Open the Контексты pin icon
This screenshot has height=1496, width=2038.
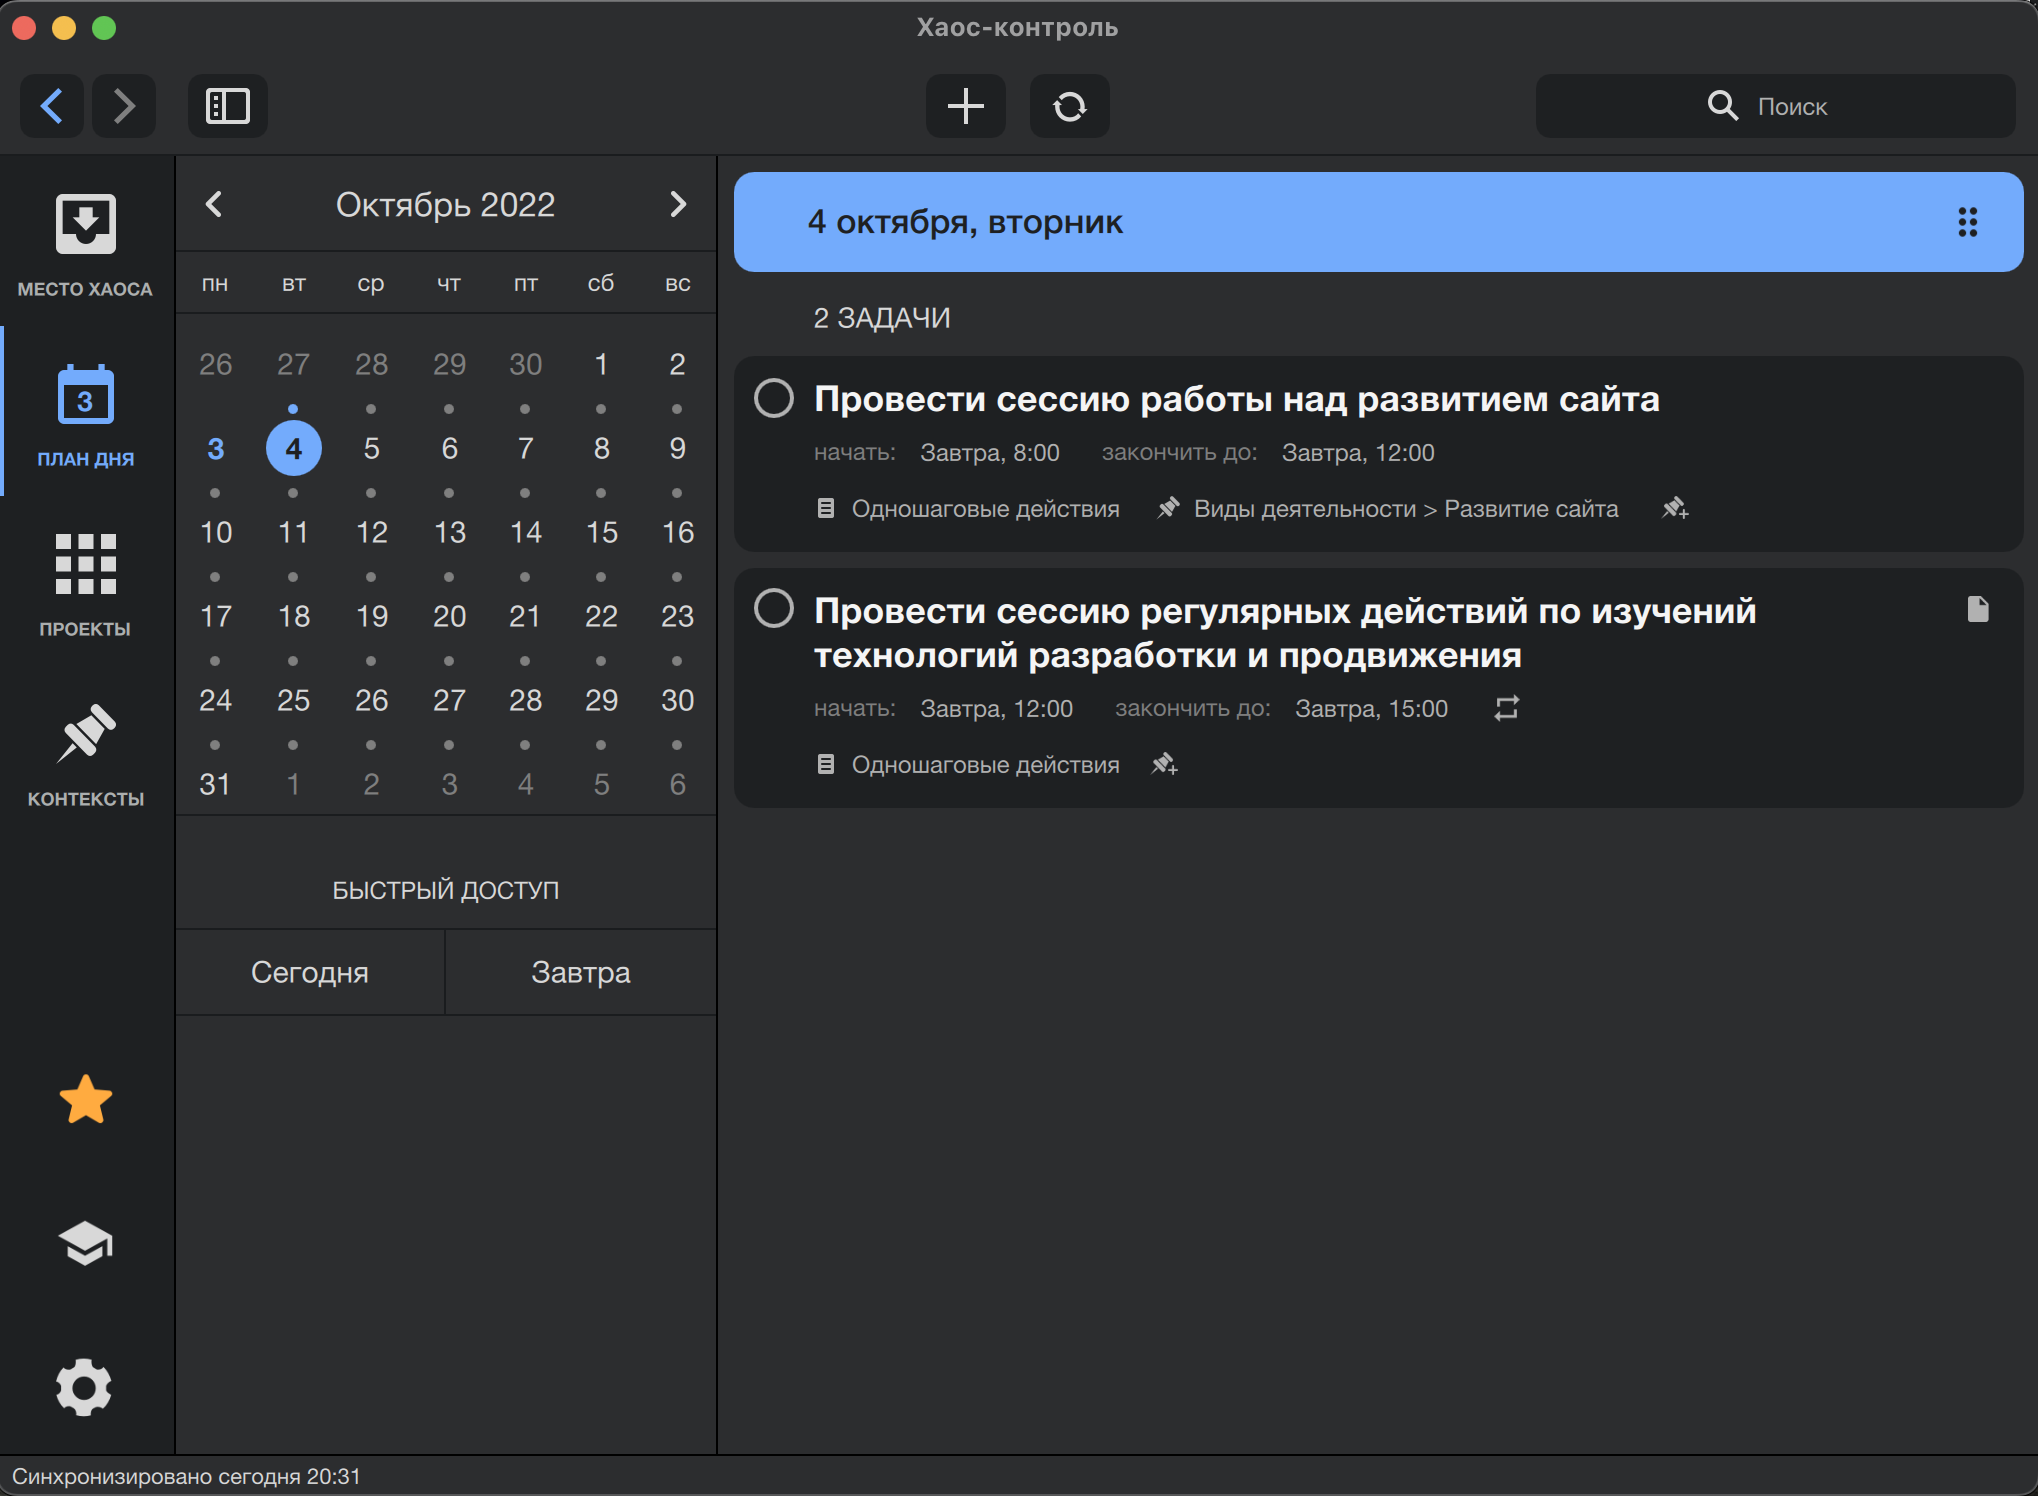click(x=85, y=735)
